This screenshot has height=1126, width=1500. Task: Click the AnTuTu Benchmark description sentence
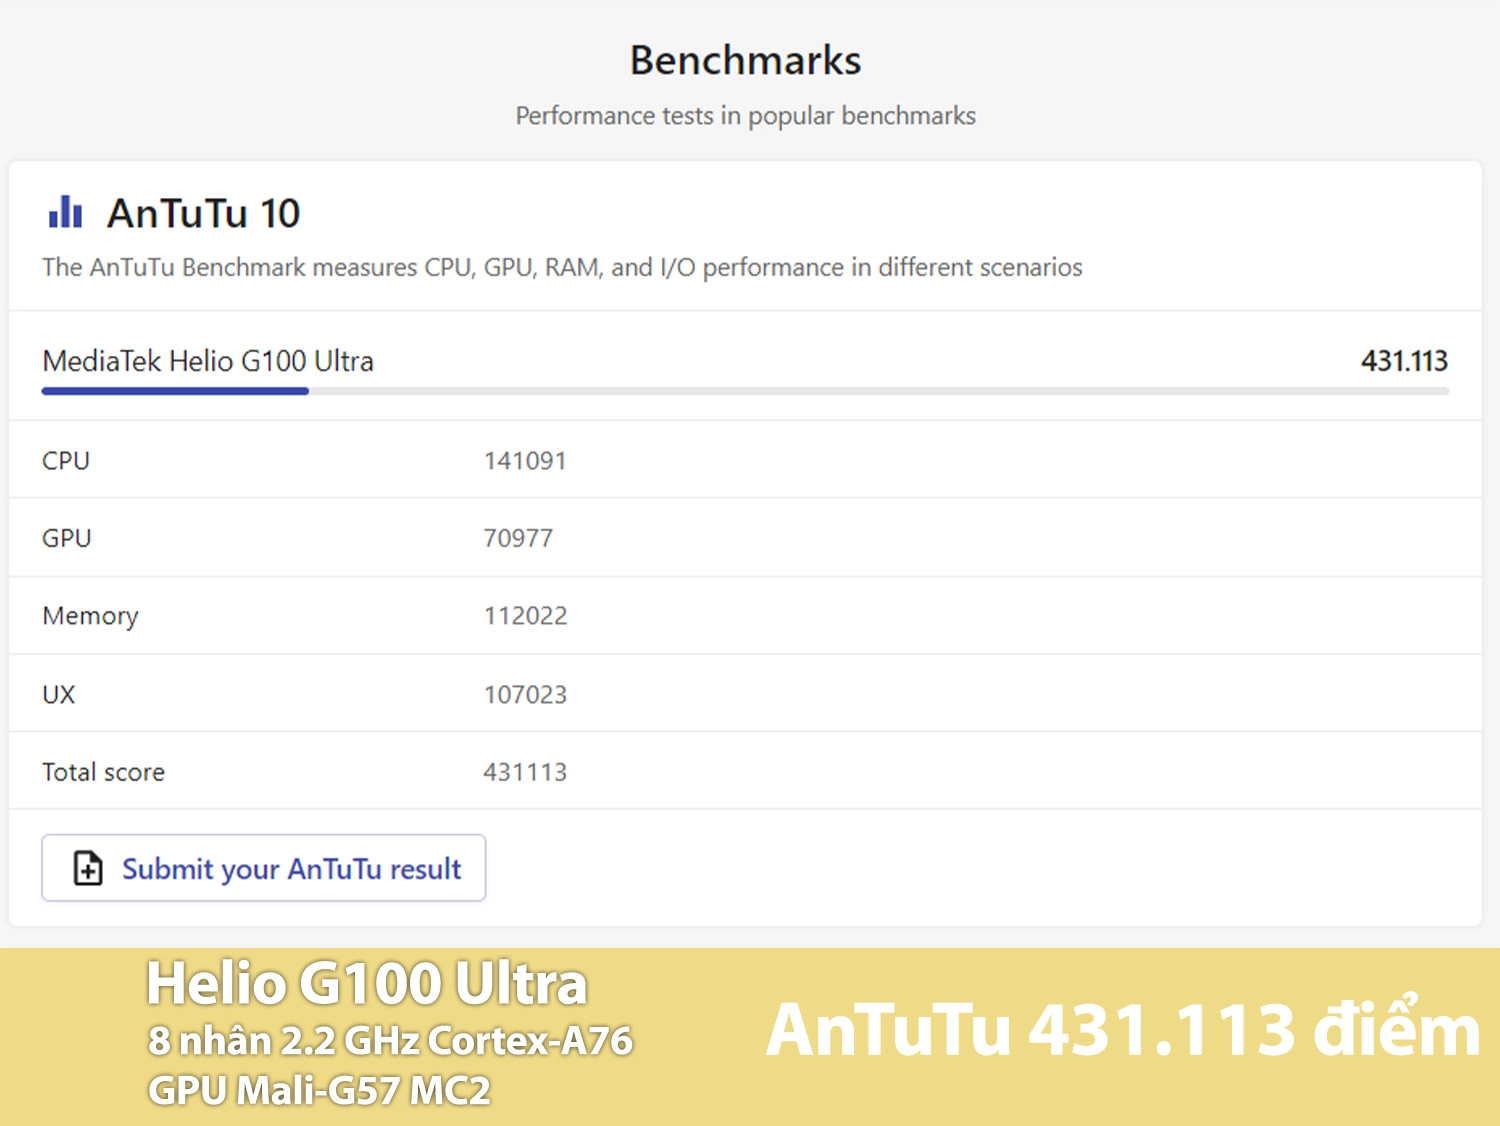point(562,267)
